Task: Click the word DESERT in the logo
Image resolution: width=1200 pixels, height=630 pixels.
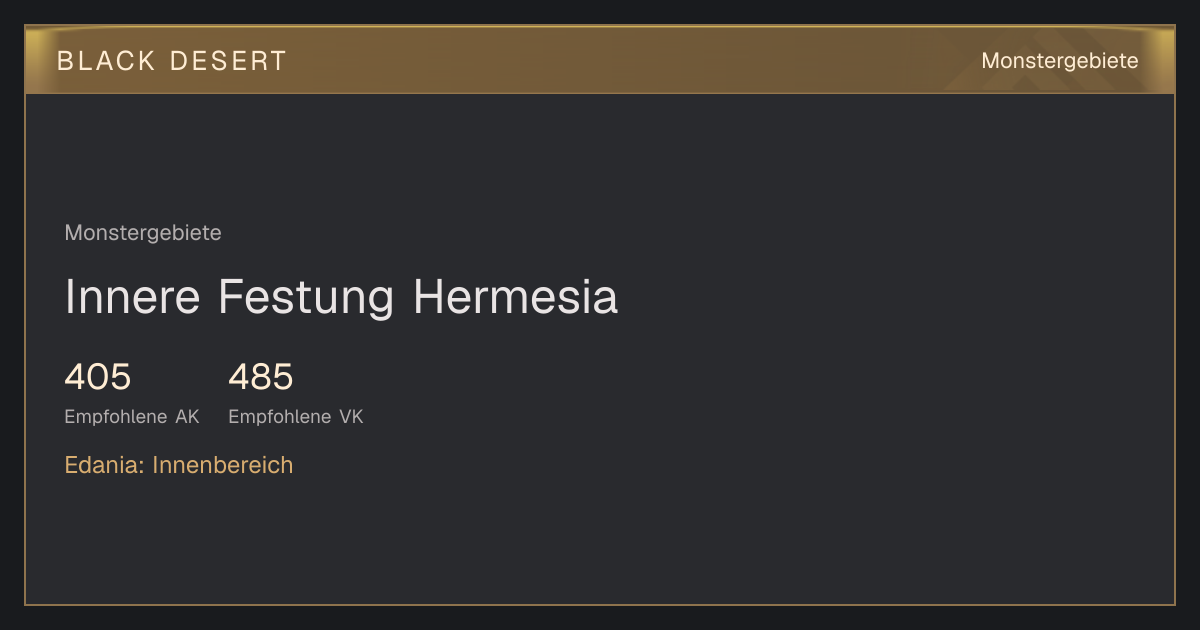Action: pyautogui.click(x=228, y=61)
